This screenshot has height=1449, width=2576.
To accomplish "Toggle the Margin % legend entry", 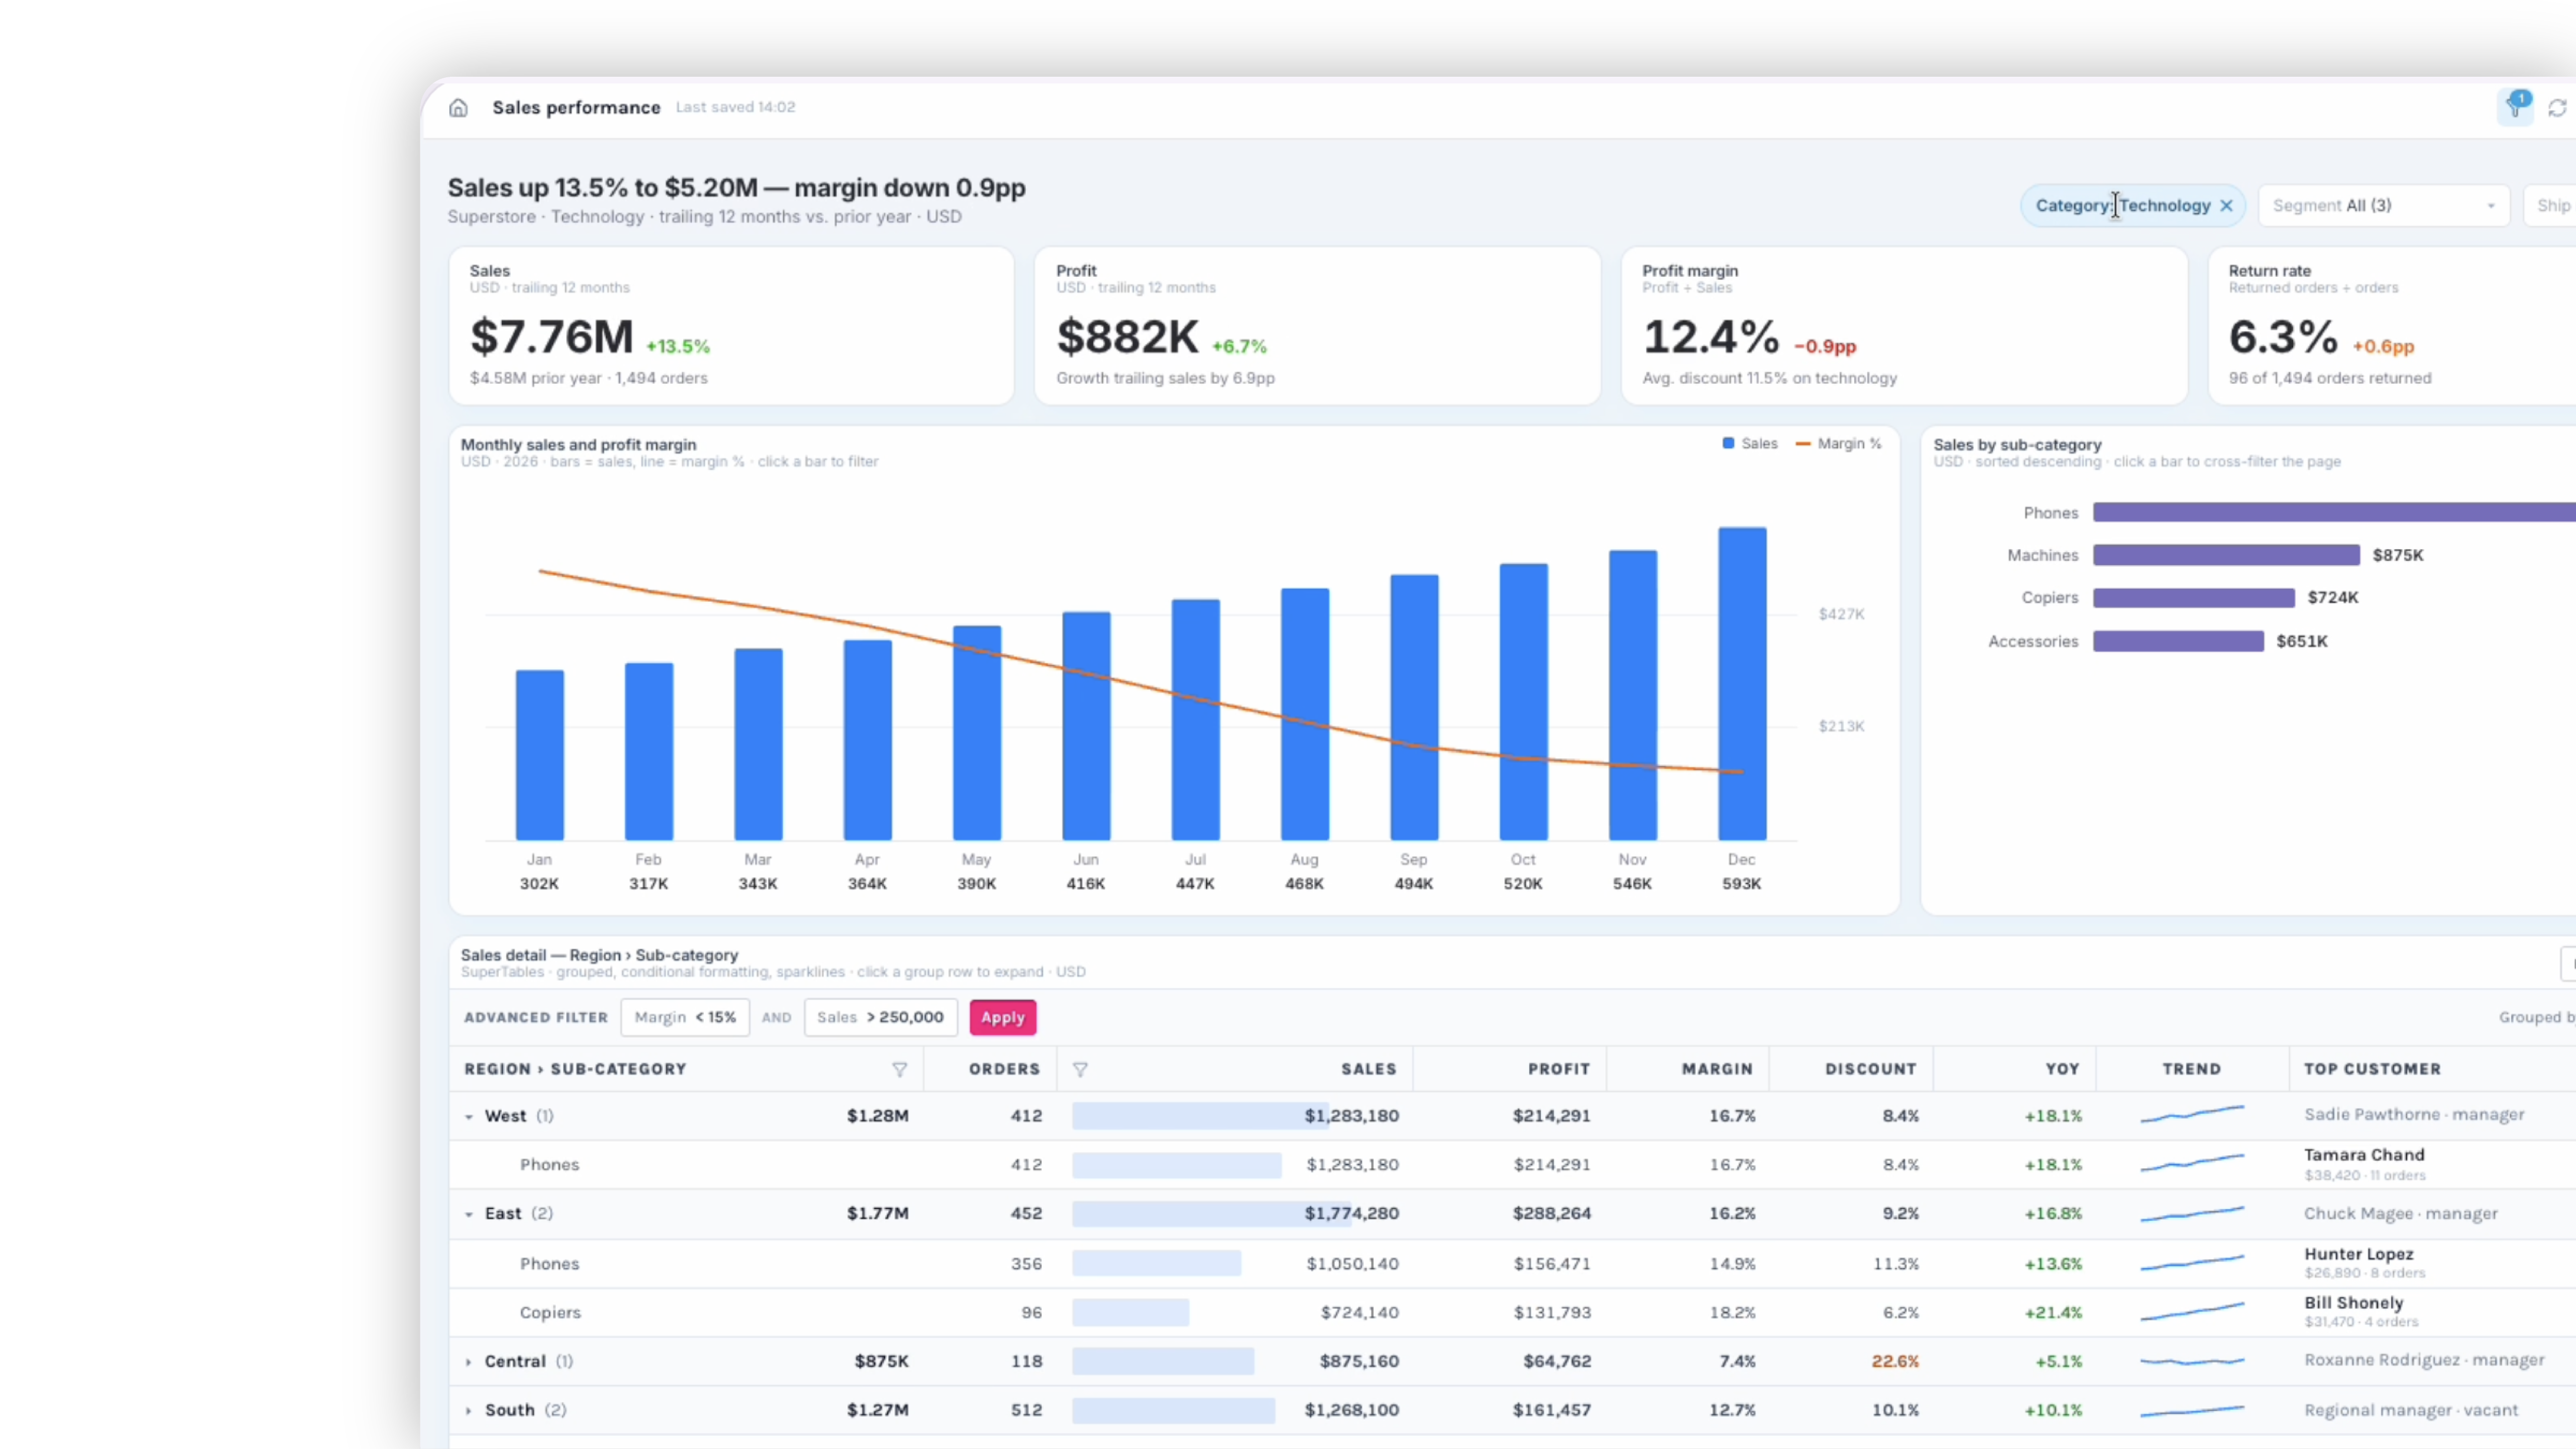I will point(1838,444).
